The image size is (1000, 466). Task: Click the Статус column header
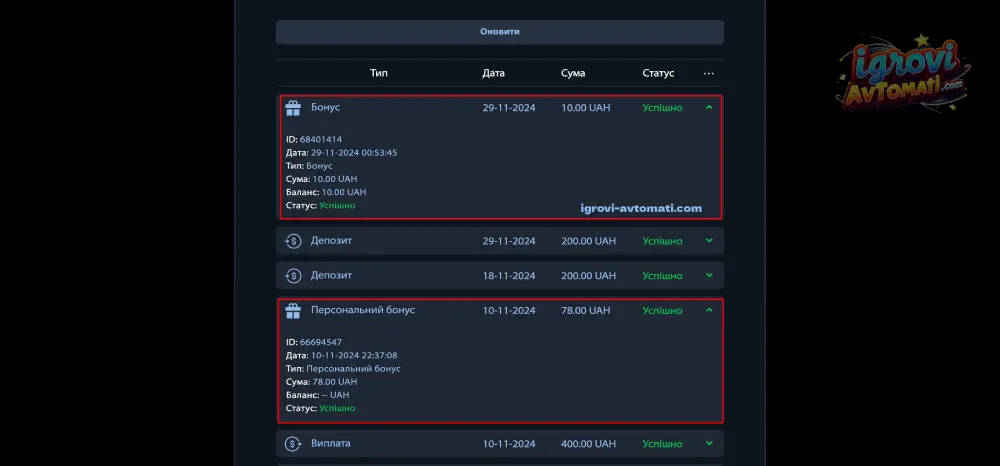pos(658,73)
